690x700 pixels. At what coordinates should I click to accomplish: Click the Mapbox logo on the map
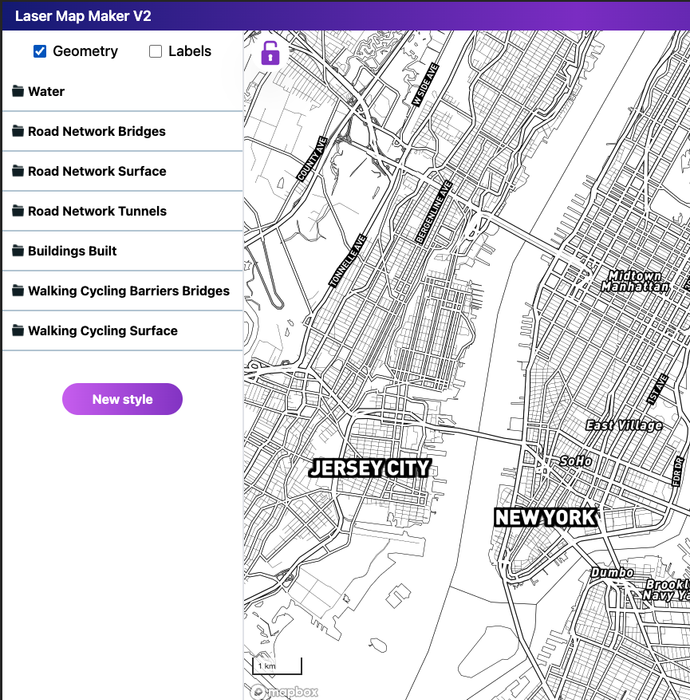click(x=285, y=692)
